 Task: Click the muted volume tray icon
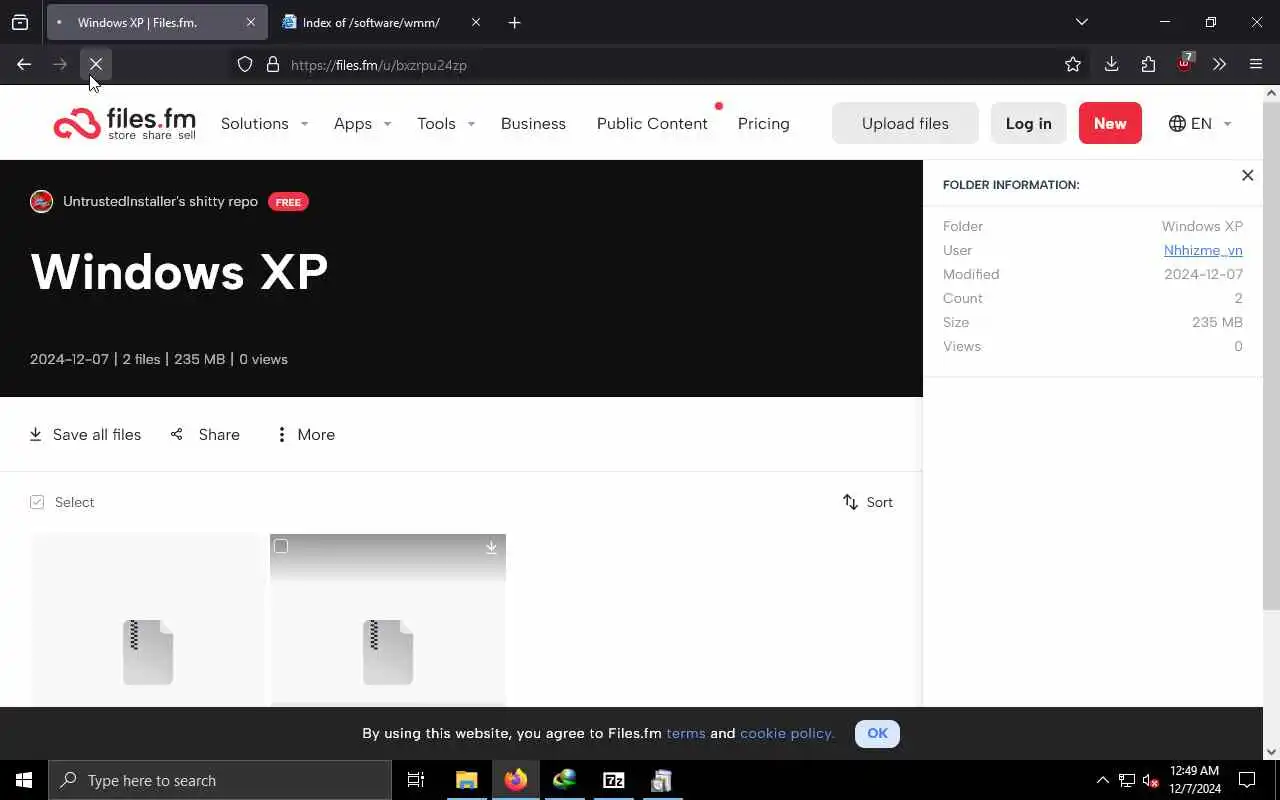point(1150,780)
